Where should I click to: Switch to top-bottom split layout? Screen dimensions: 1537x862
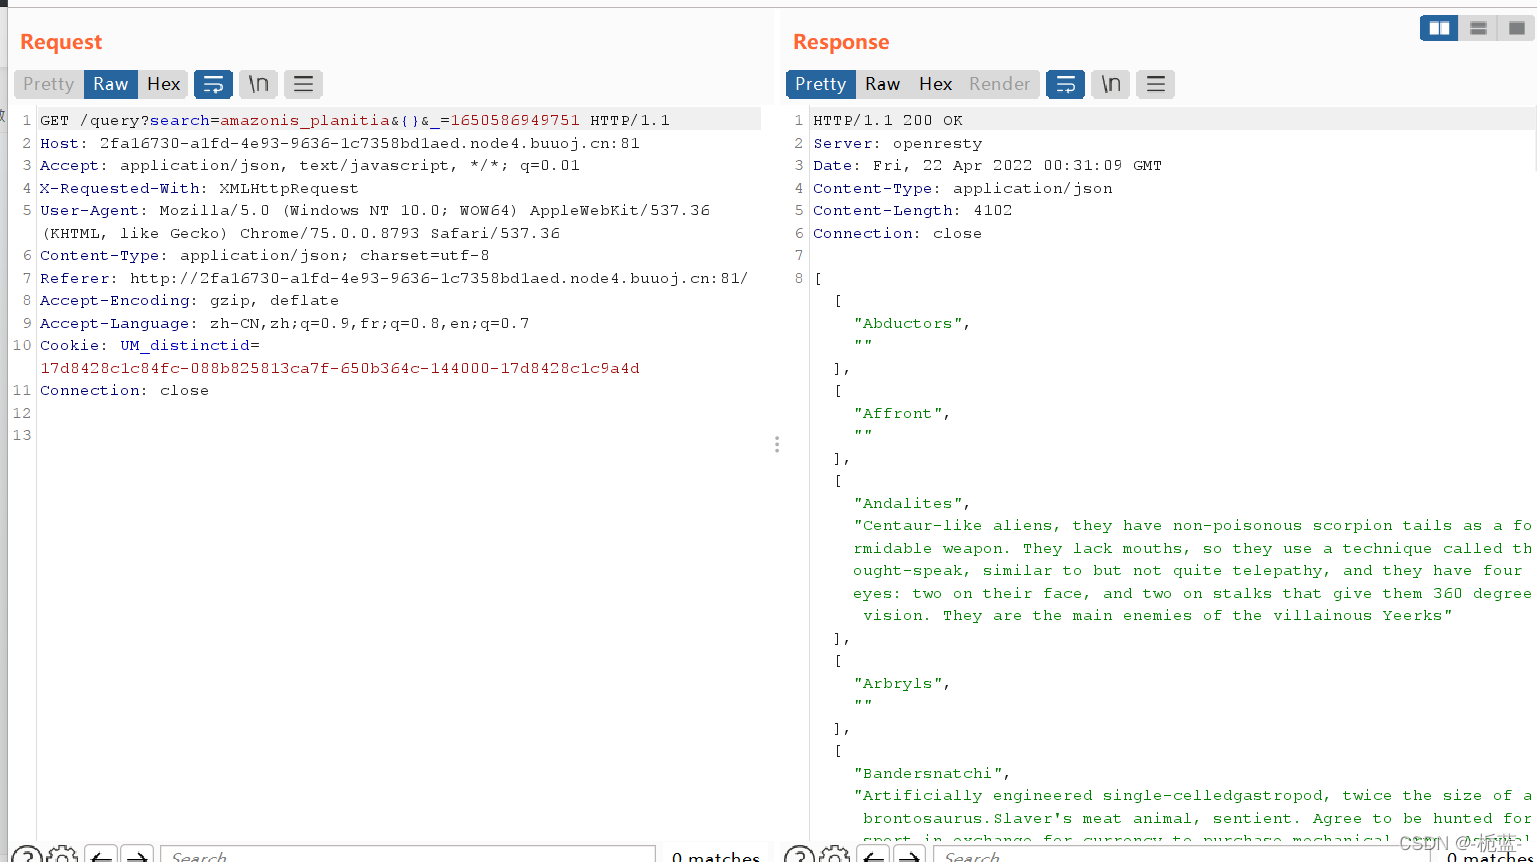[x=1478, y=28]
